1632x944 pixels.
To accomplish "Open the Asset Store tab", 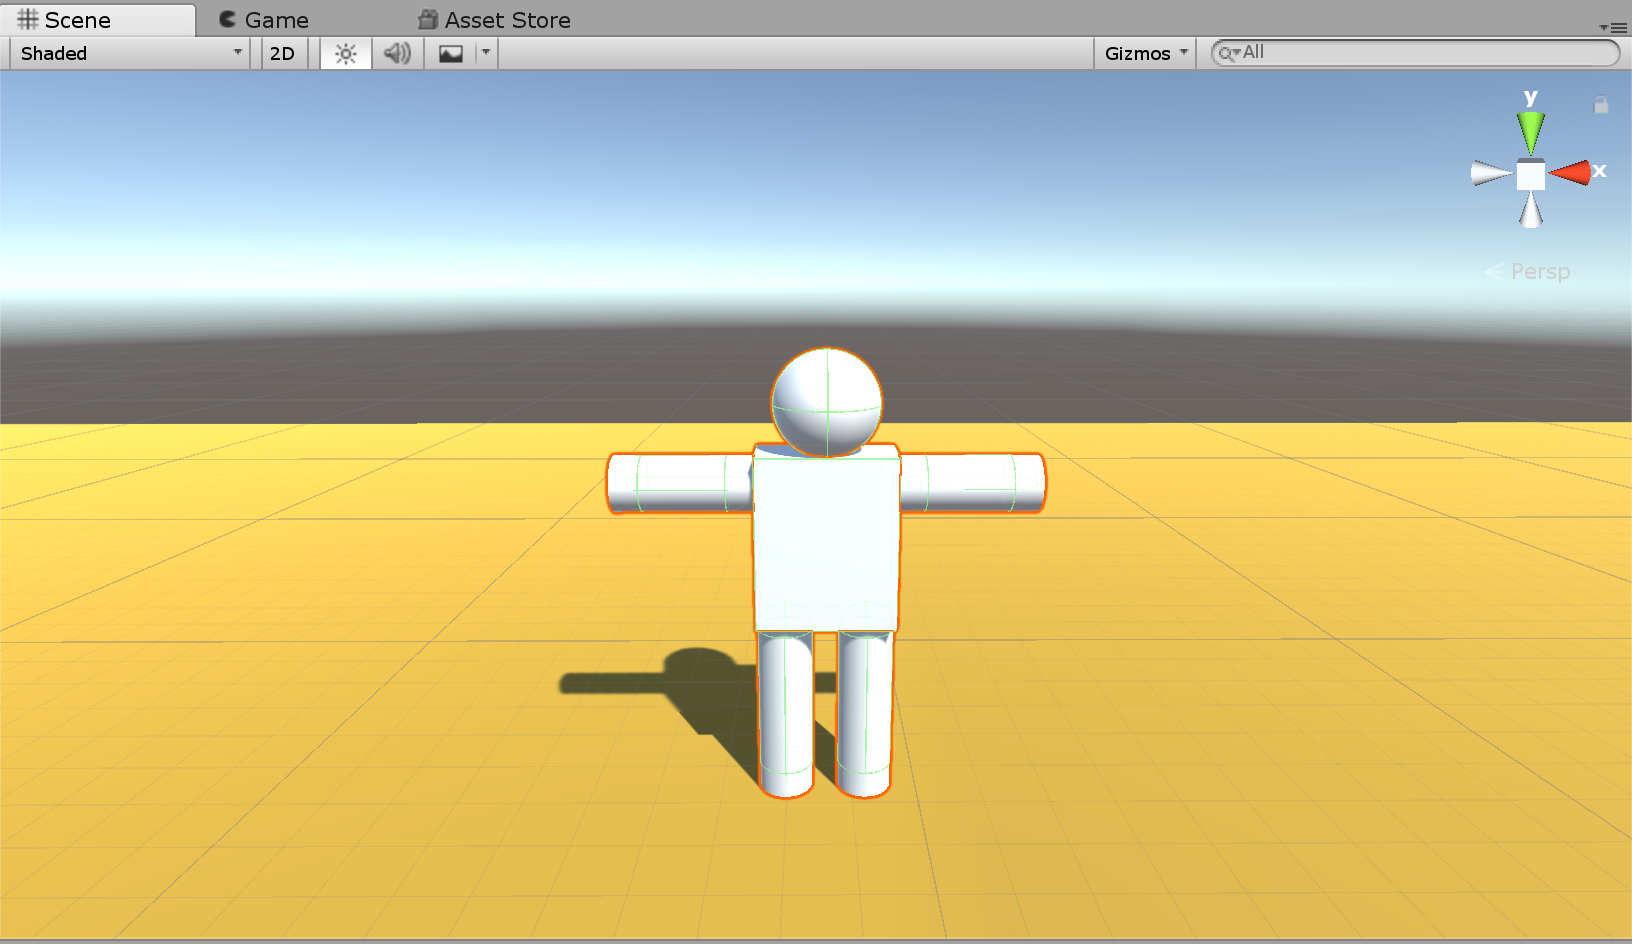I will (x=495, y=20).
